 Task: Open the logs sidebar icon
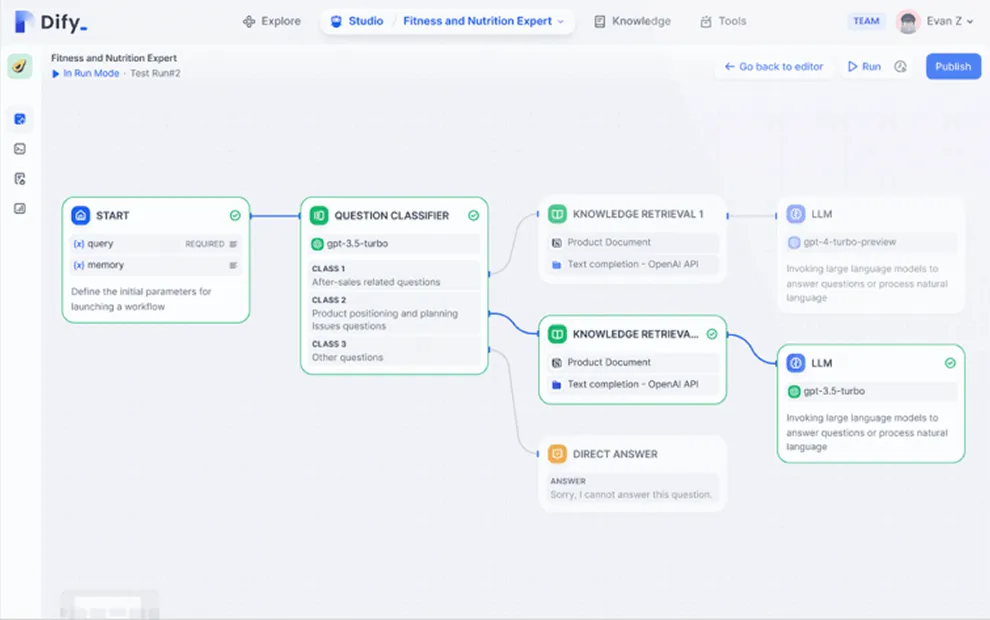pyautogui.click(x=20, y=179)
